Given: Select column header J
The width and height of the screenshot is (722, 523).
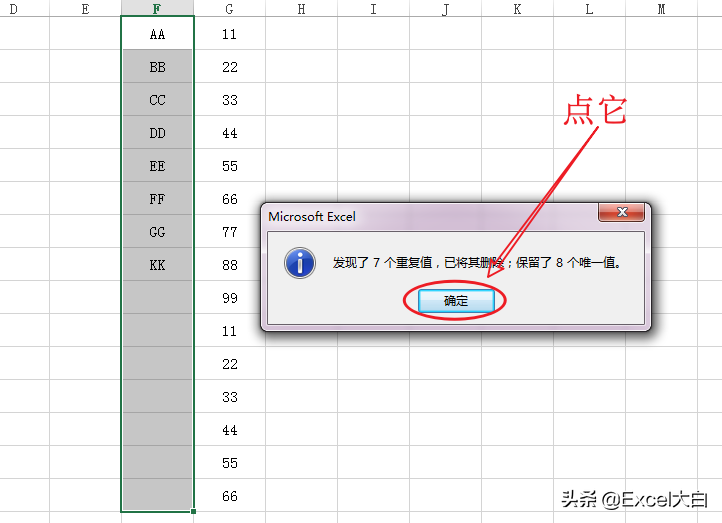Looking at the screenshot, I should point(445,8).
